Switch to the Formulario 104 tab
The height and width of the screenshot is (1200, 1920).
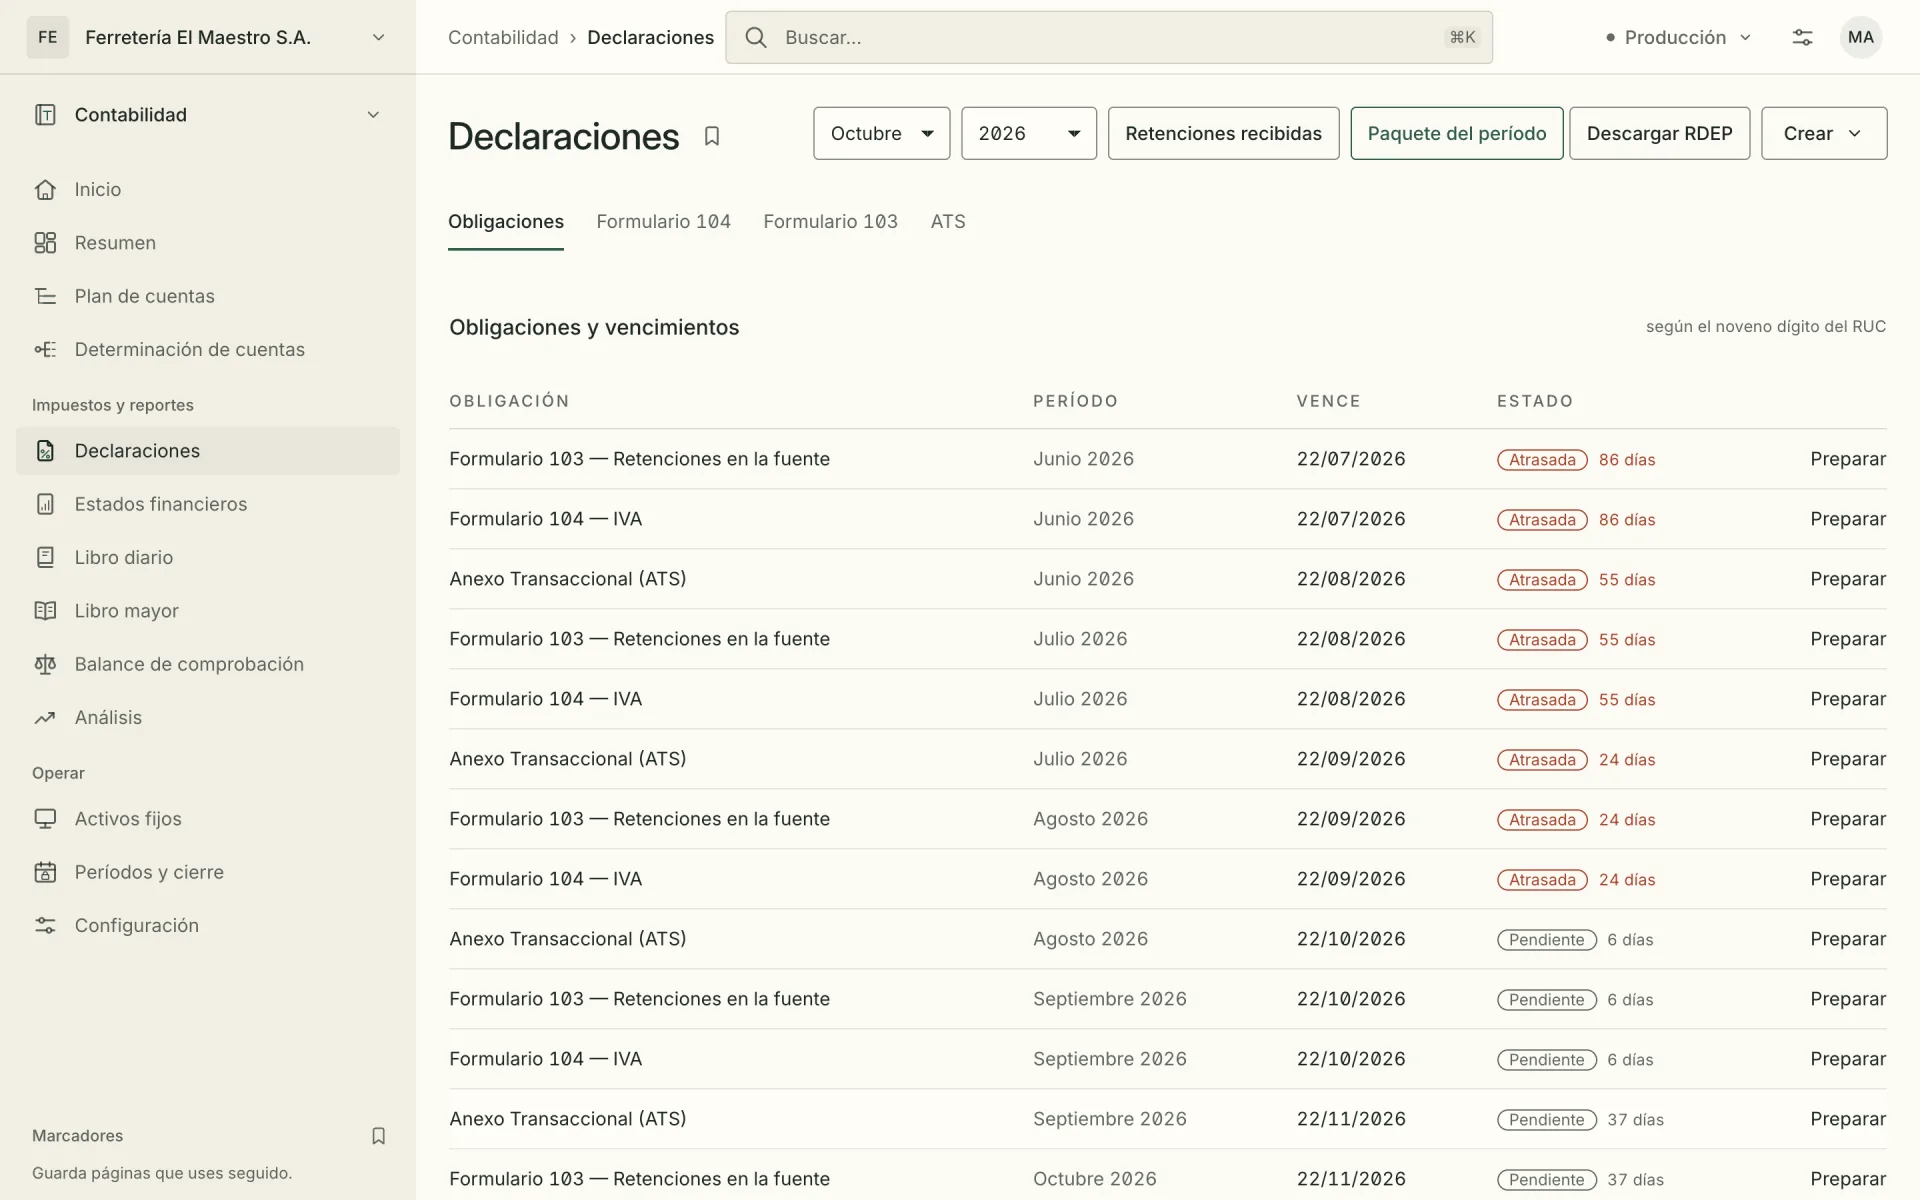click(663, 222)
